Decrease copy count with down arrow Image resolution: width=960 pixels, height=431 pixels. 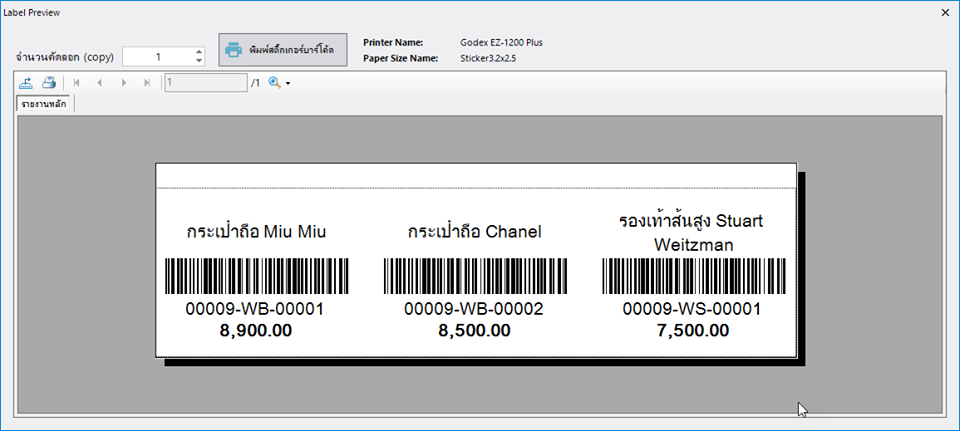click(x=198, y=61)
